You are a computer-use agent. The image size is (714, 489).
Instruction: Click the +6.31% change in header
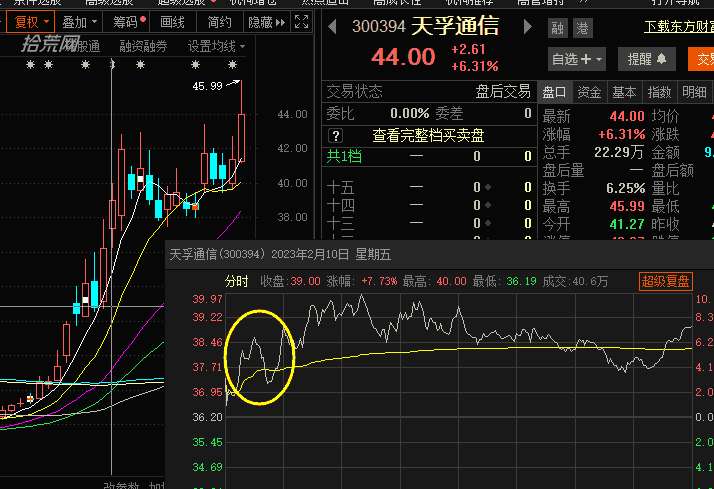(474, 66)
